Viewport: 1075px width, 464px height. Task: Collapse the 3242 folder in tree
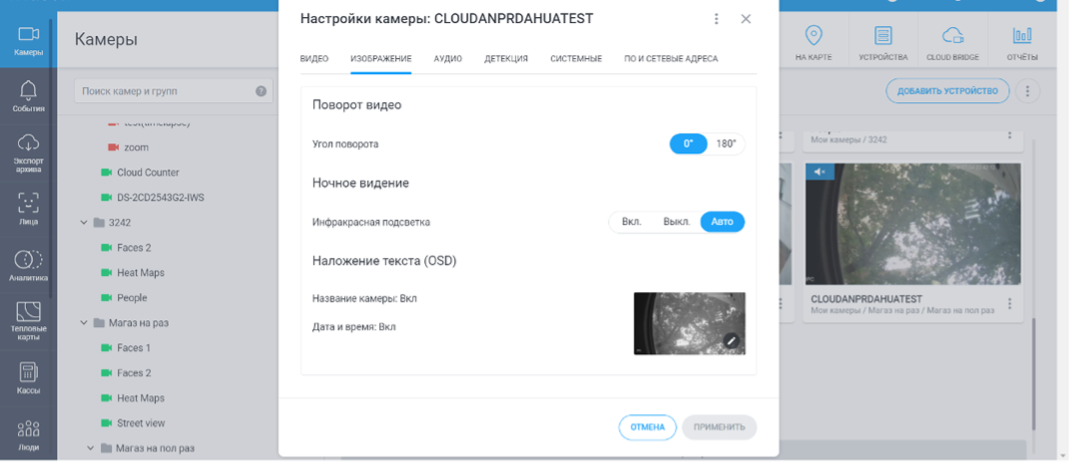pos(84,222)
